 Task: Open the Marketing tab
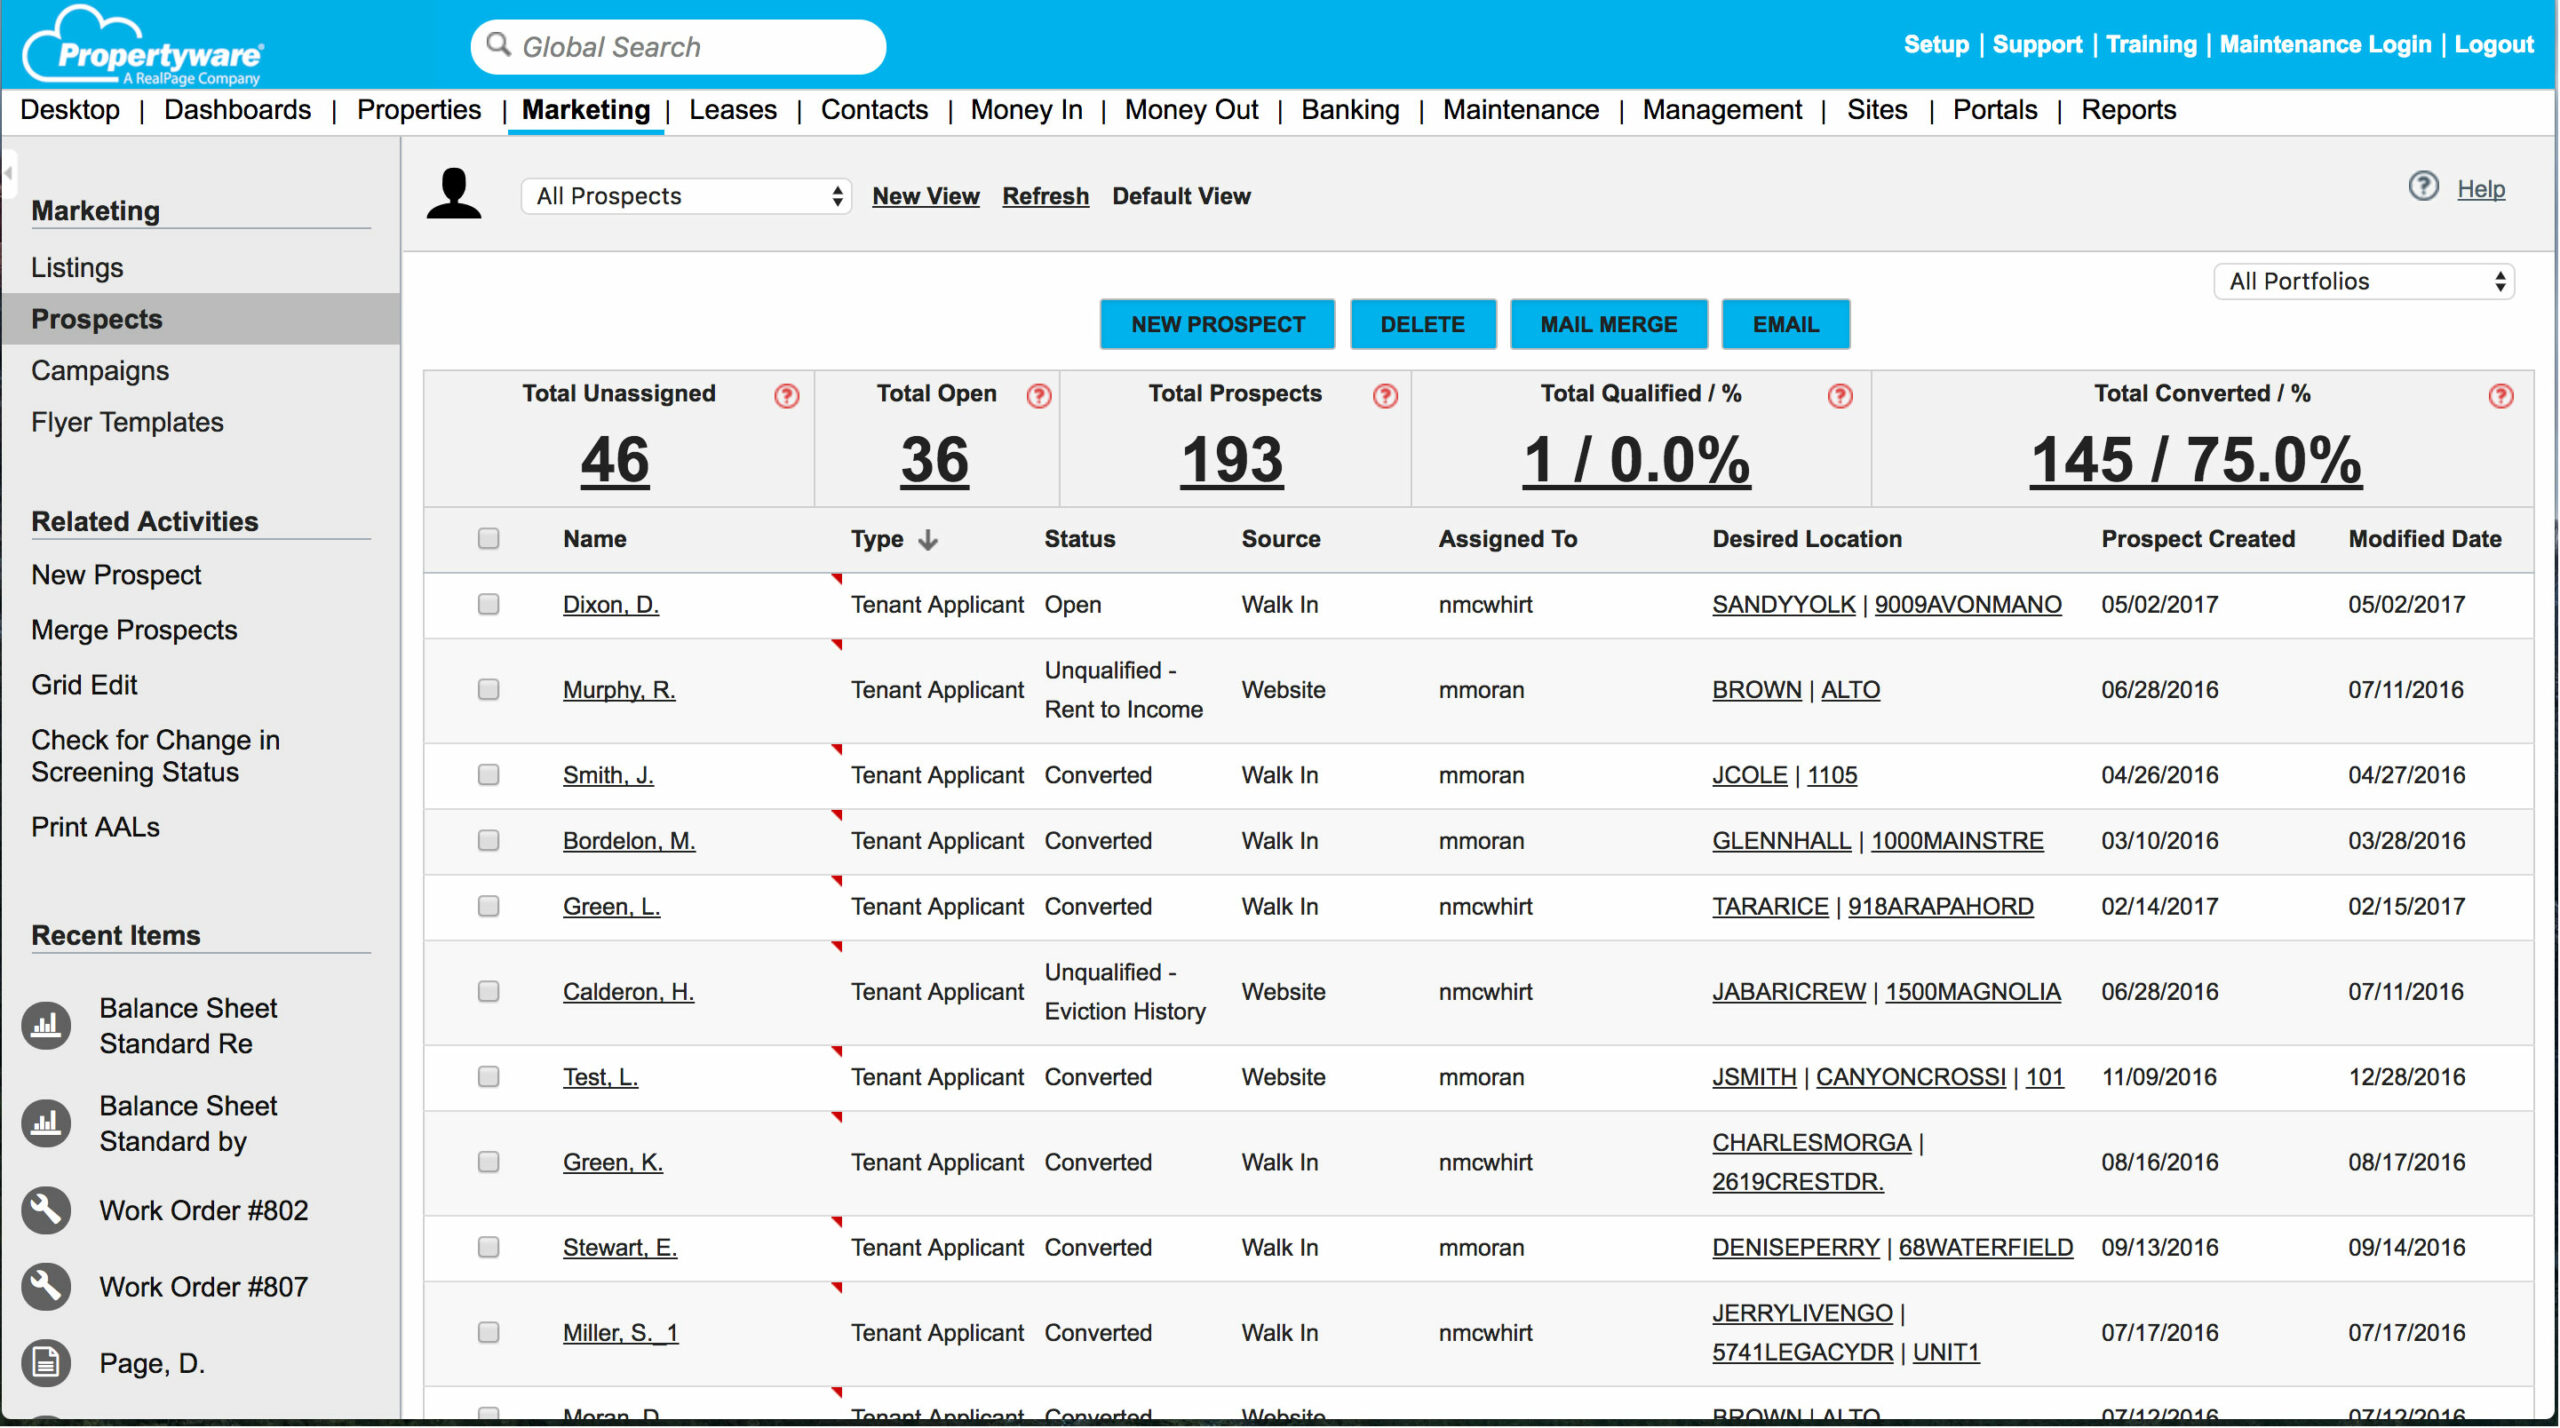586,110
